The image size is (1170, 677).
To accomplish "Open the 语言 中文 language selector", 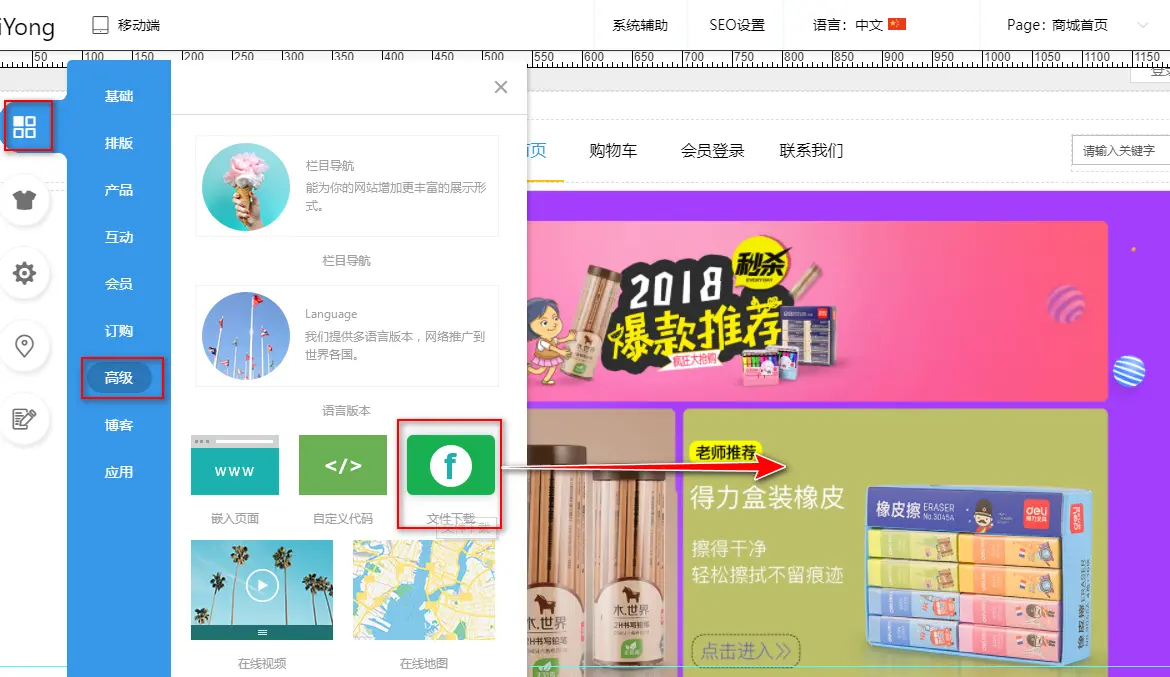I will (x=859, y=25).
